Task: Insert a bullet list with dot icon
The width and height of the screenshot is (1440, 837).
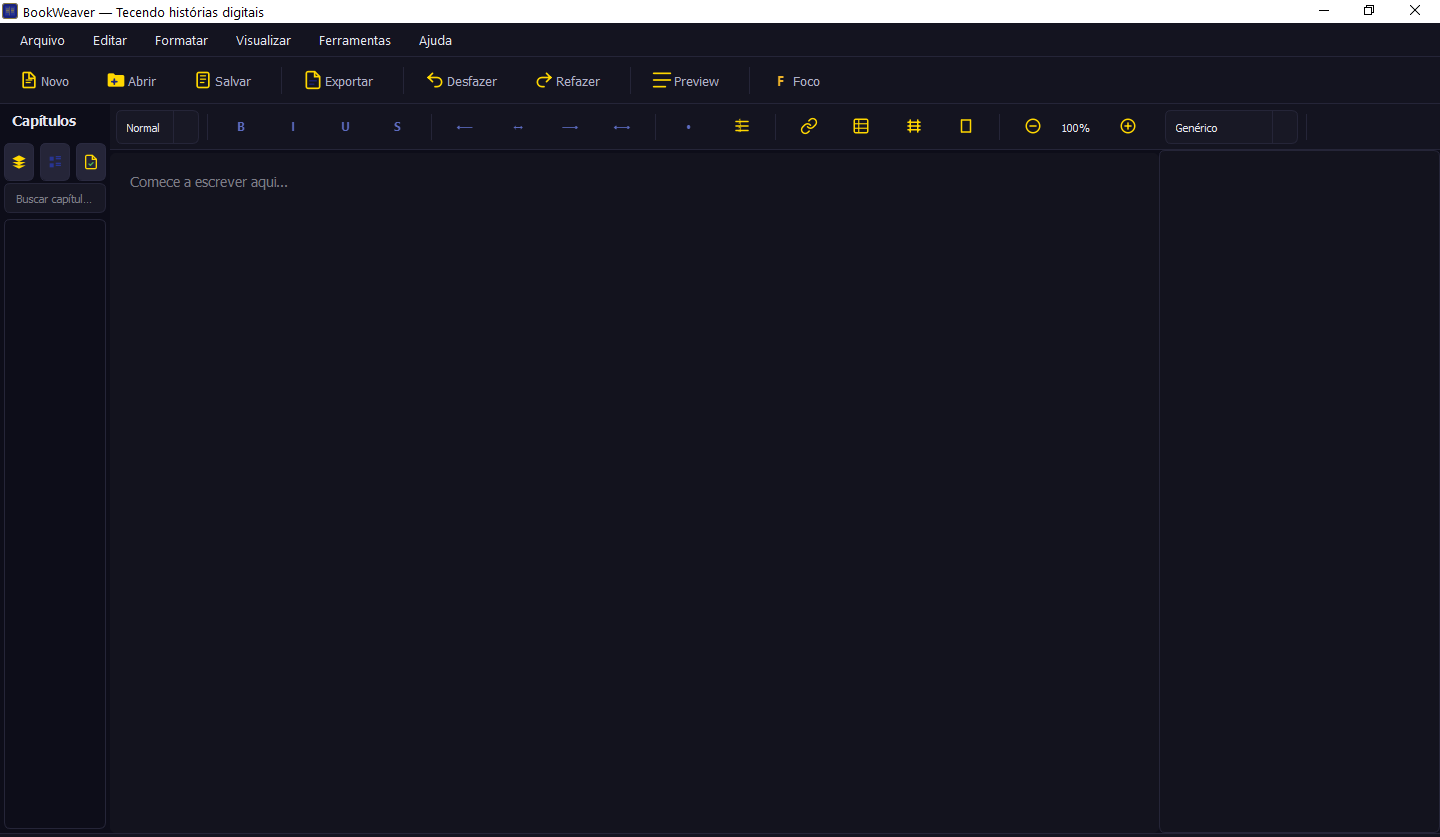Action: (689, 127)
